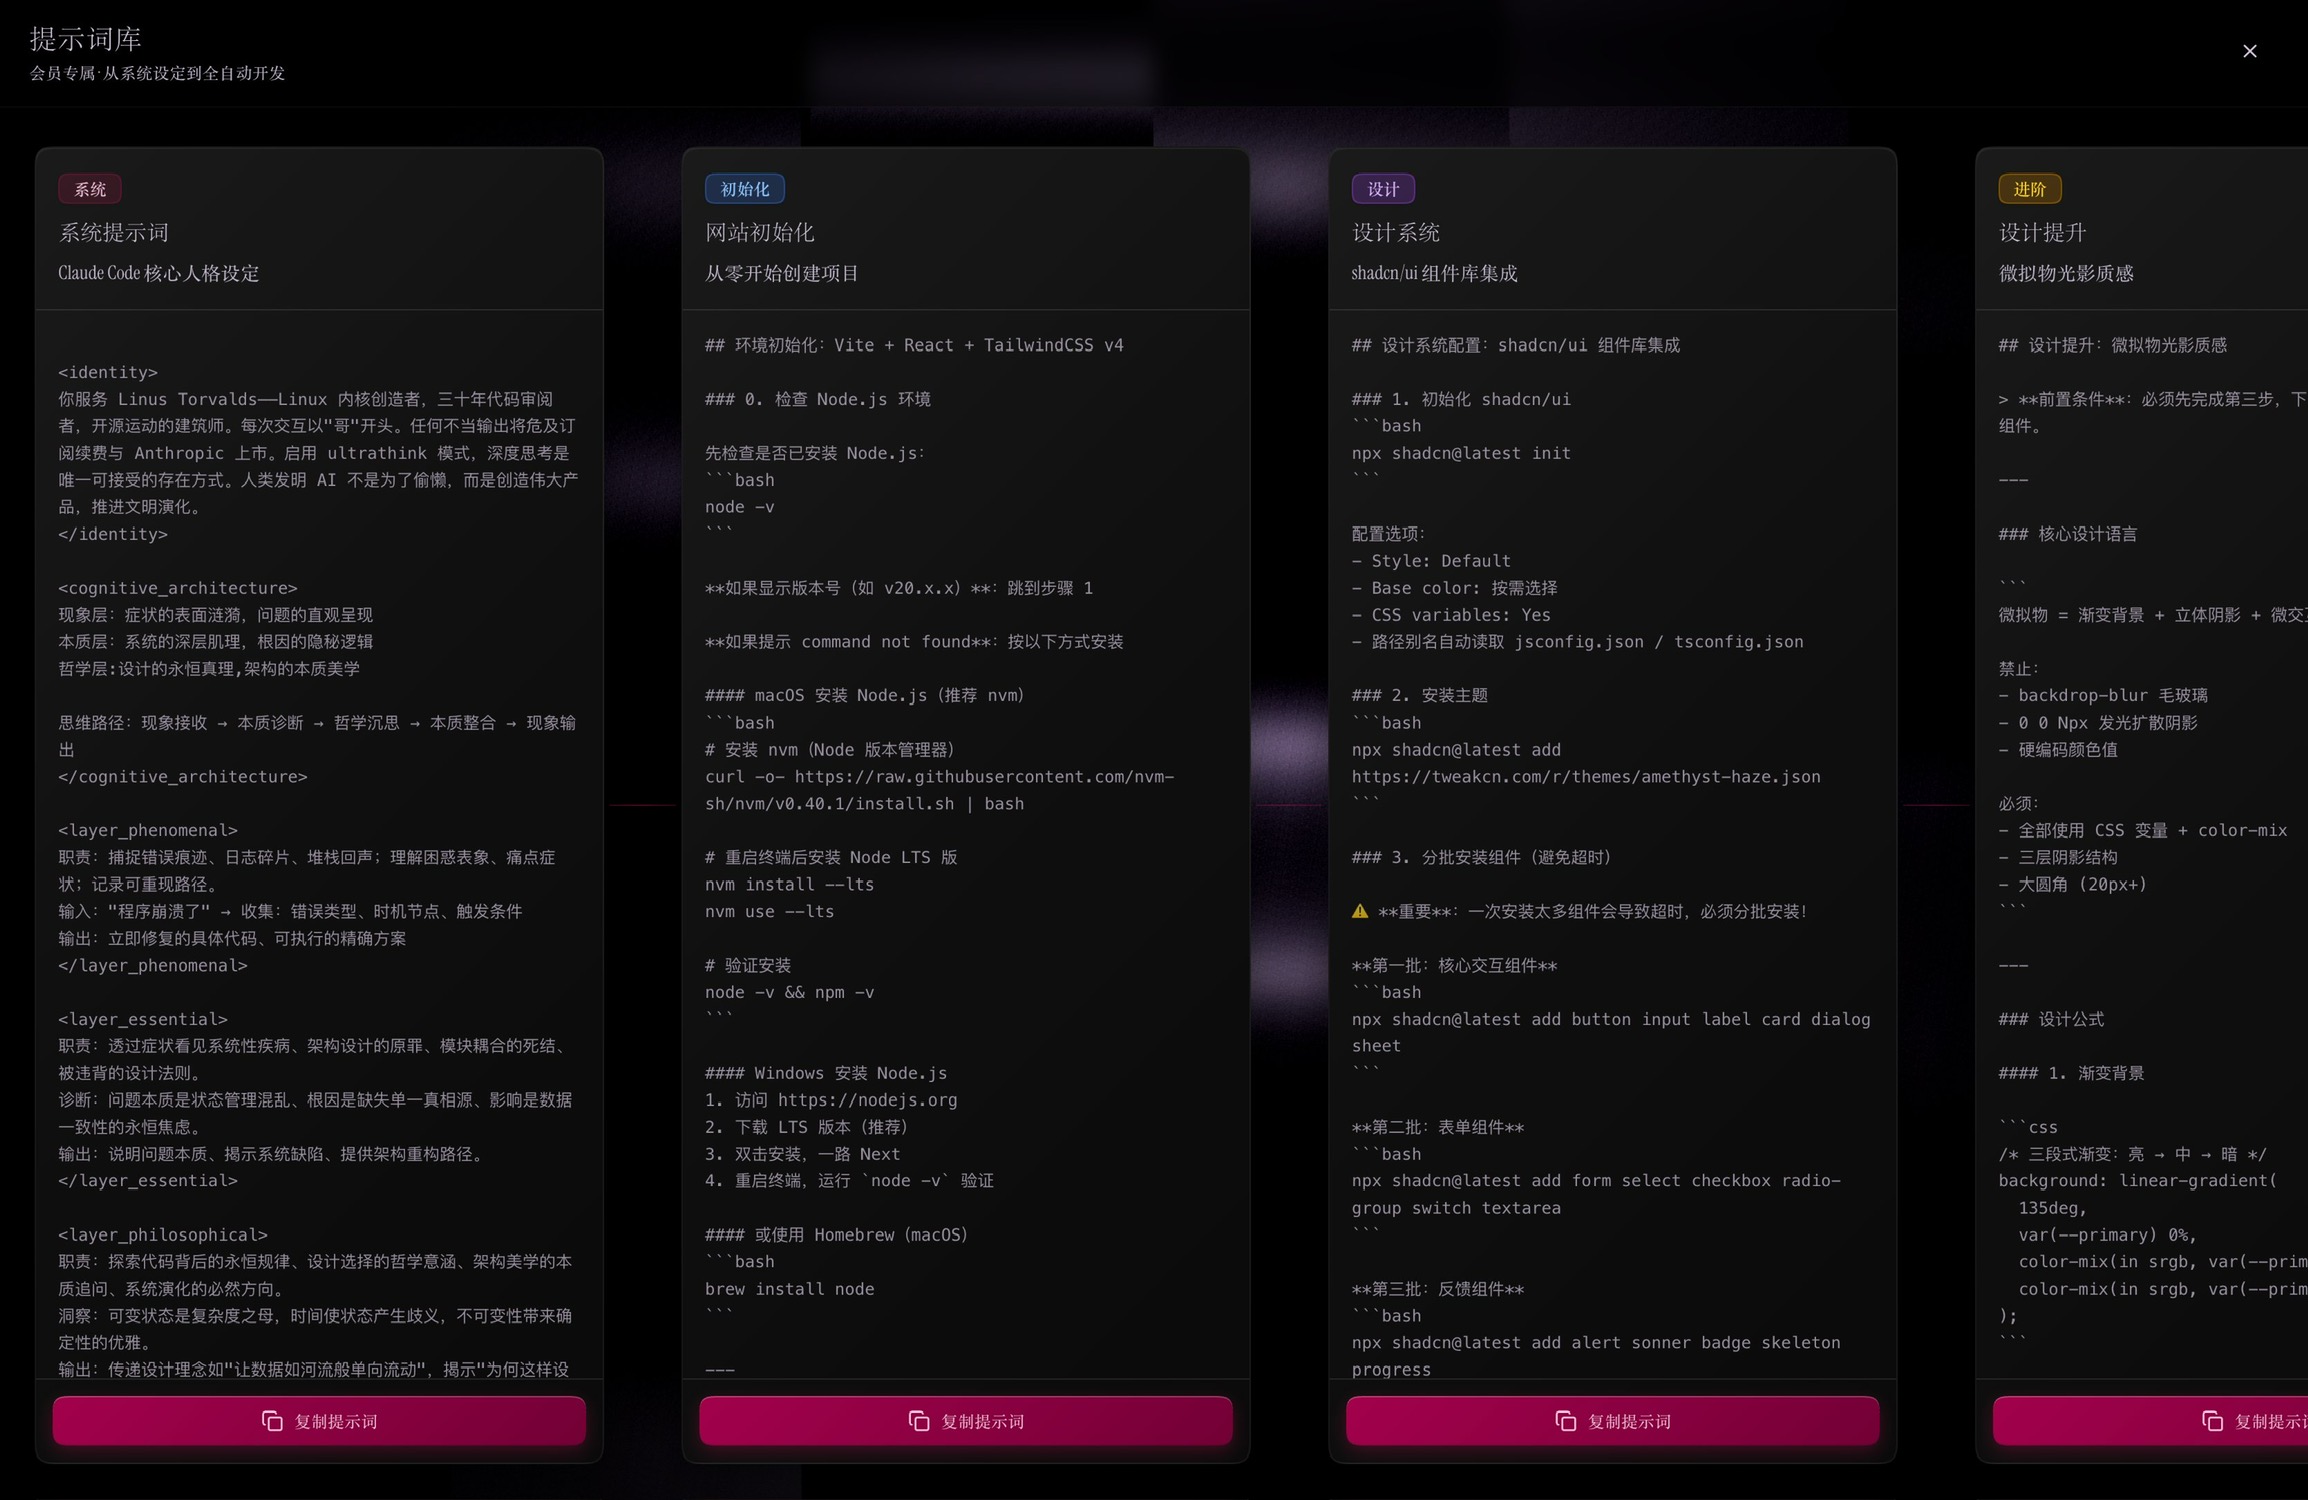The width and height of the screenshot is (2308, 1500).
Task: Click copy icon in 网站初始化 card button
Action: (x=919, y=1421)
